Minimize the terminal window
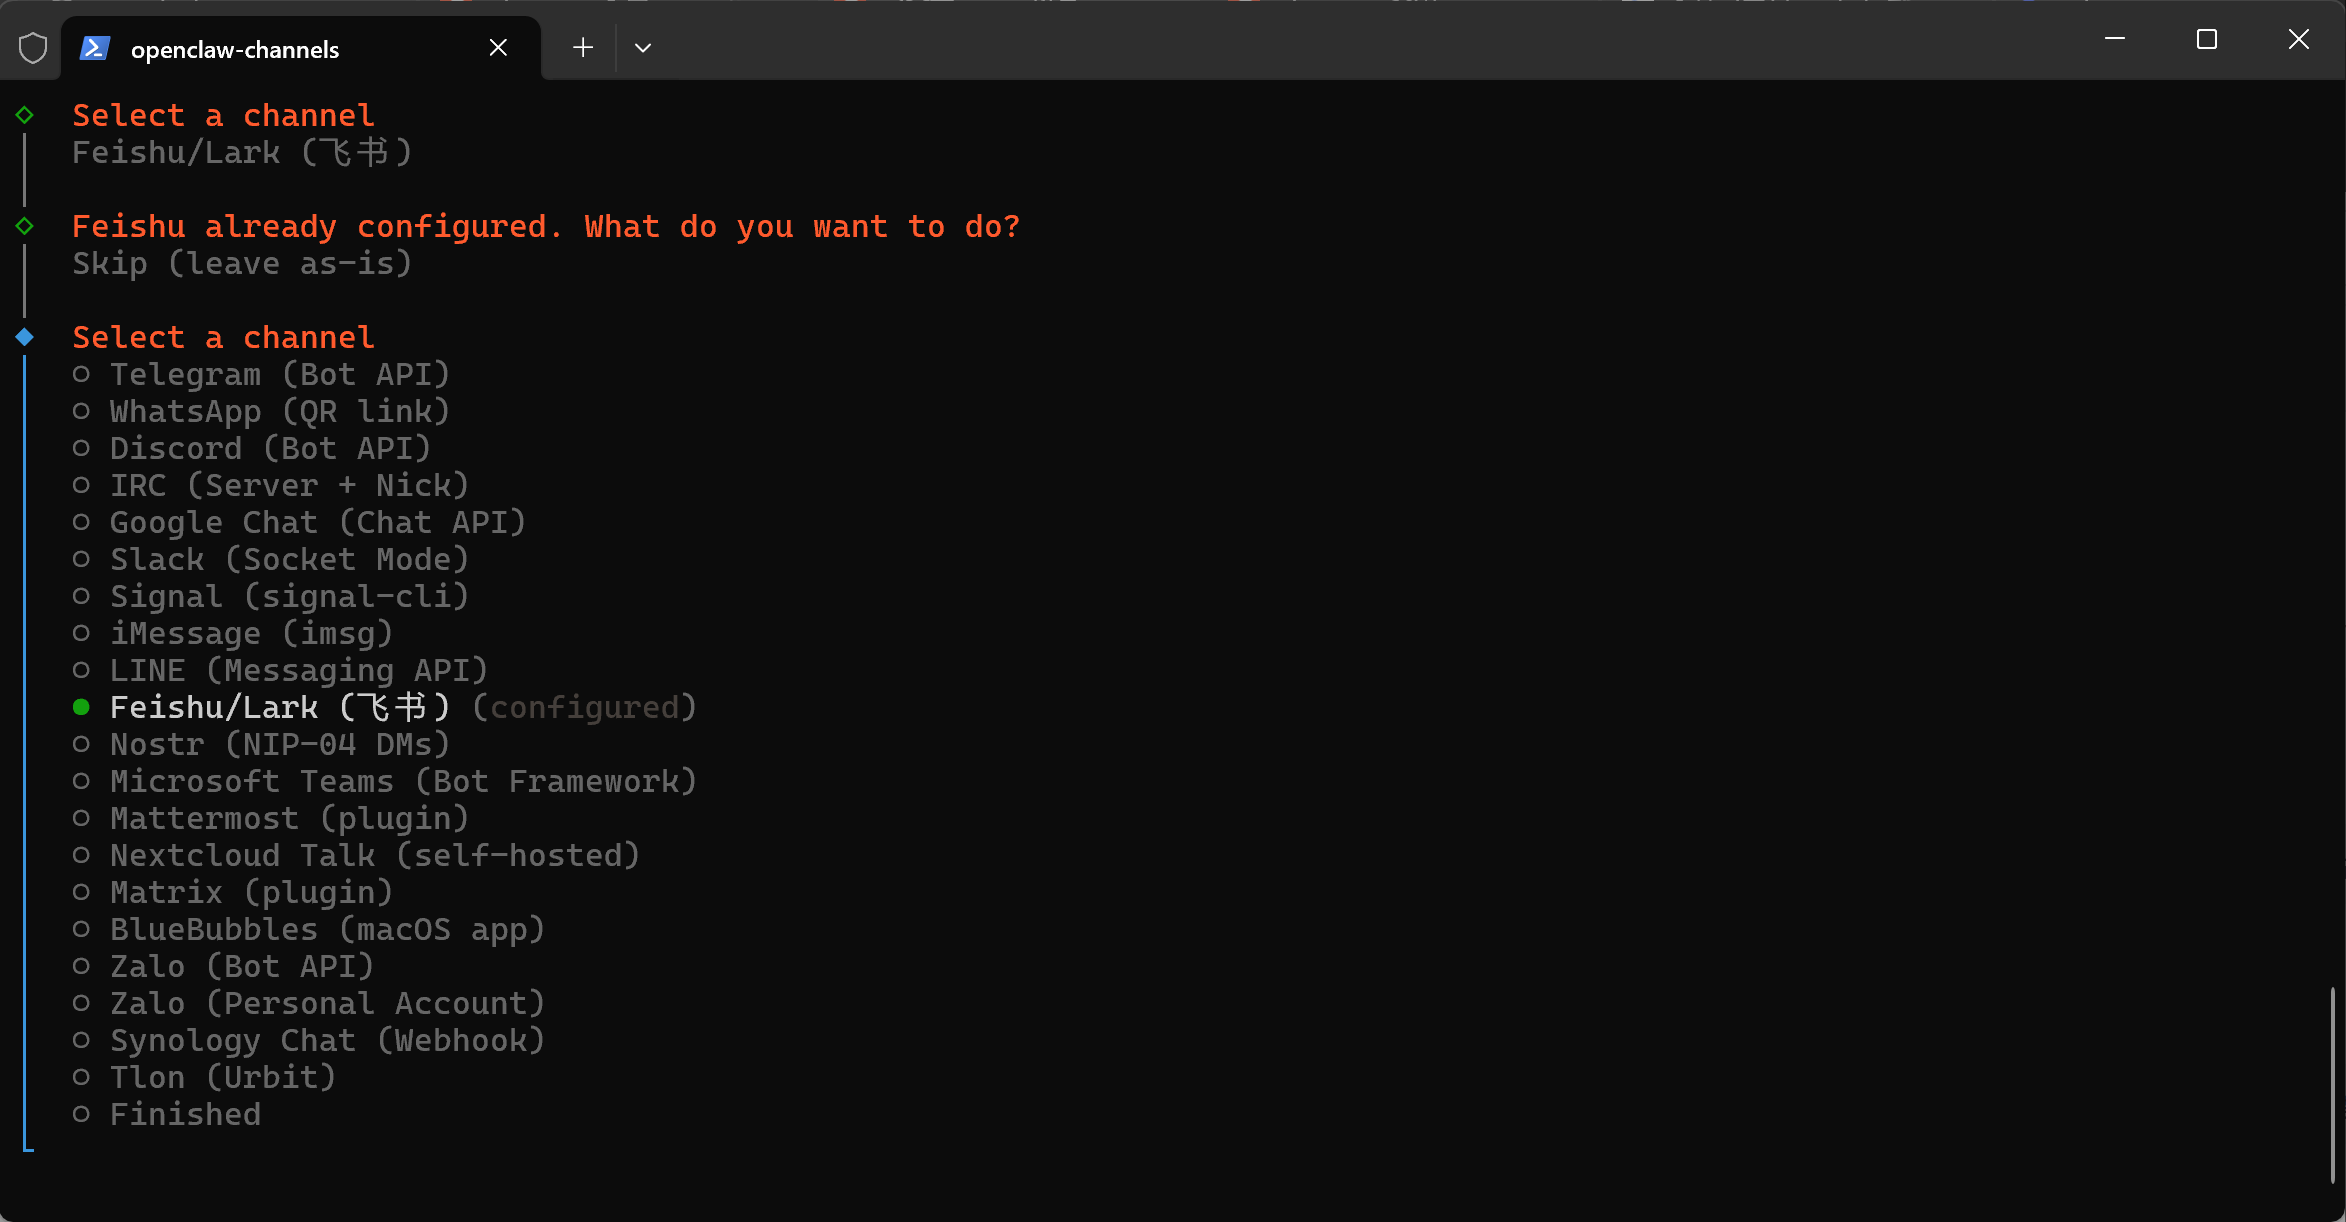Viewport: 2346px width, 1222px height. 2115,39
